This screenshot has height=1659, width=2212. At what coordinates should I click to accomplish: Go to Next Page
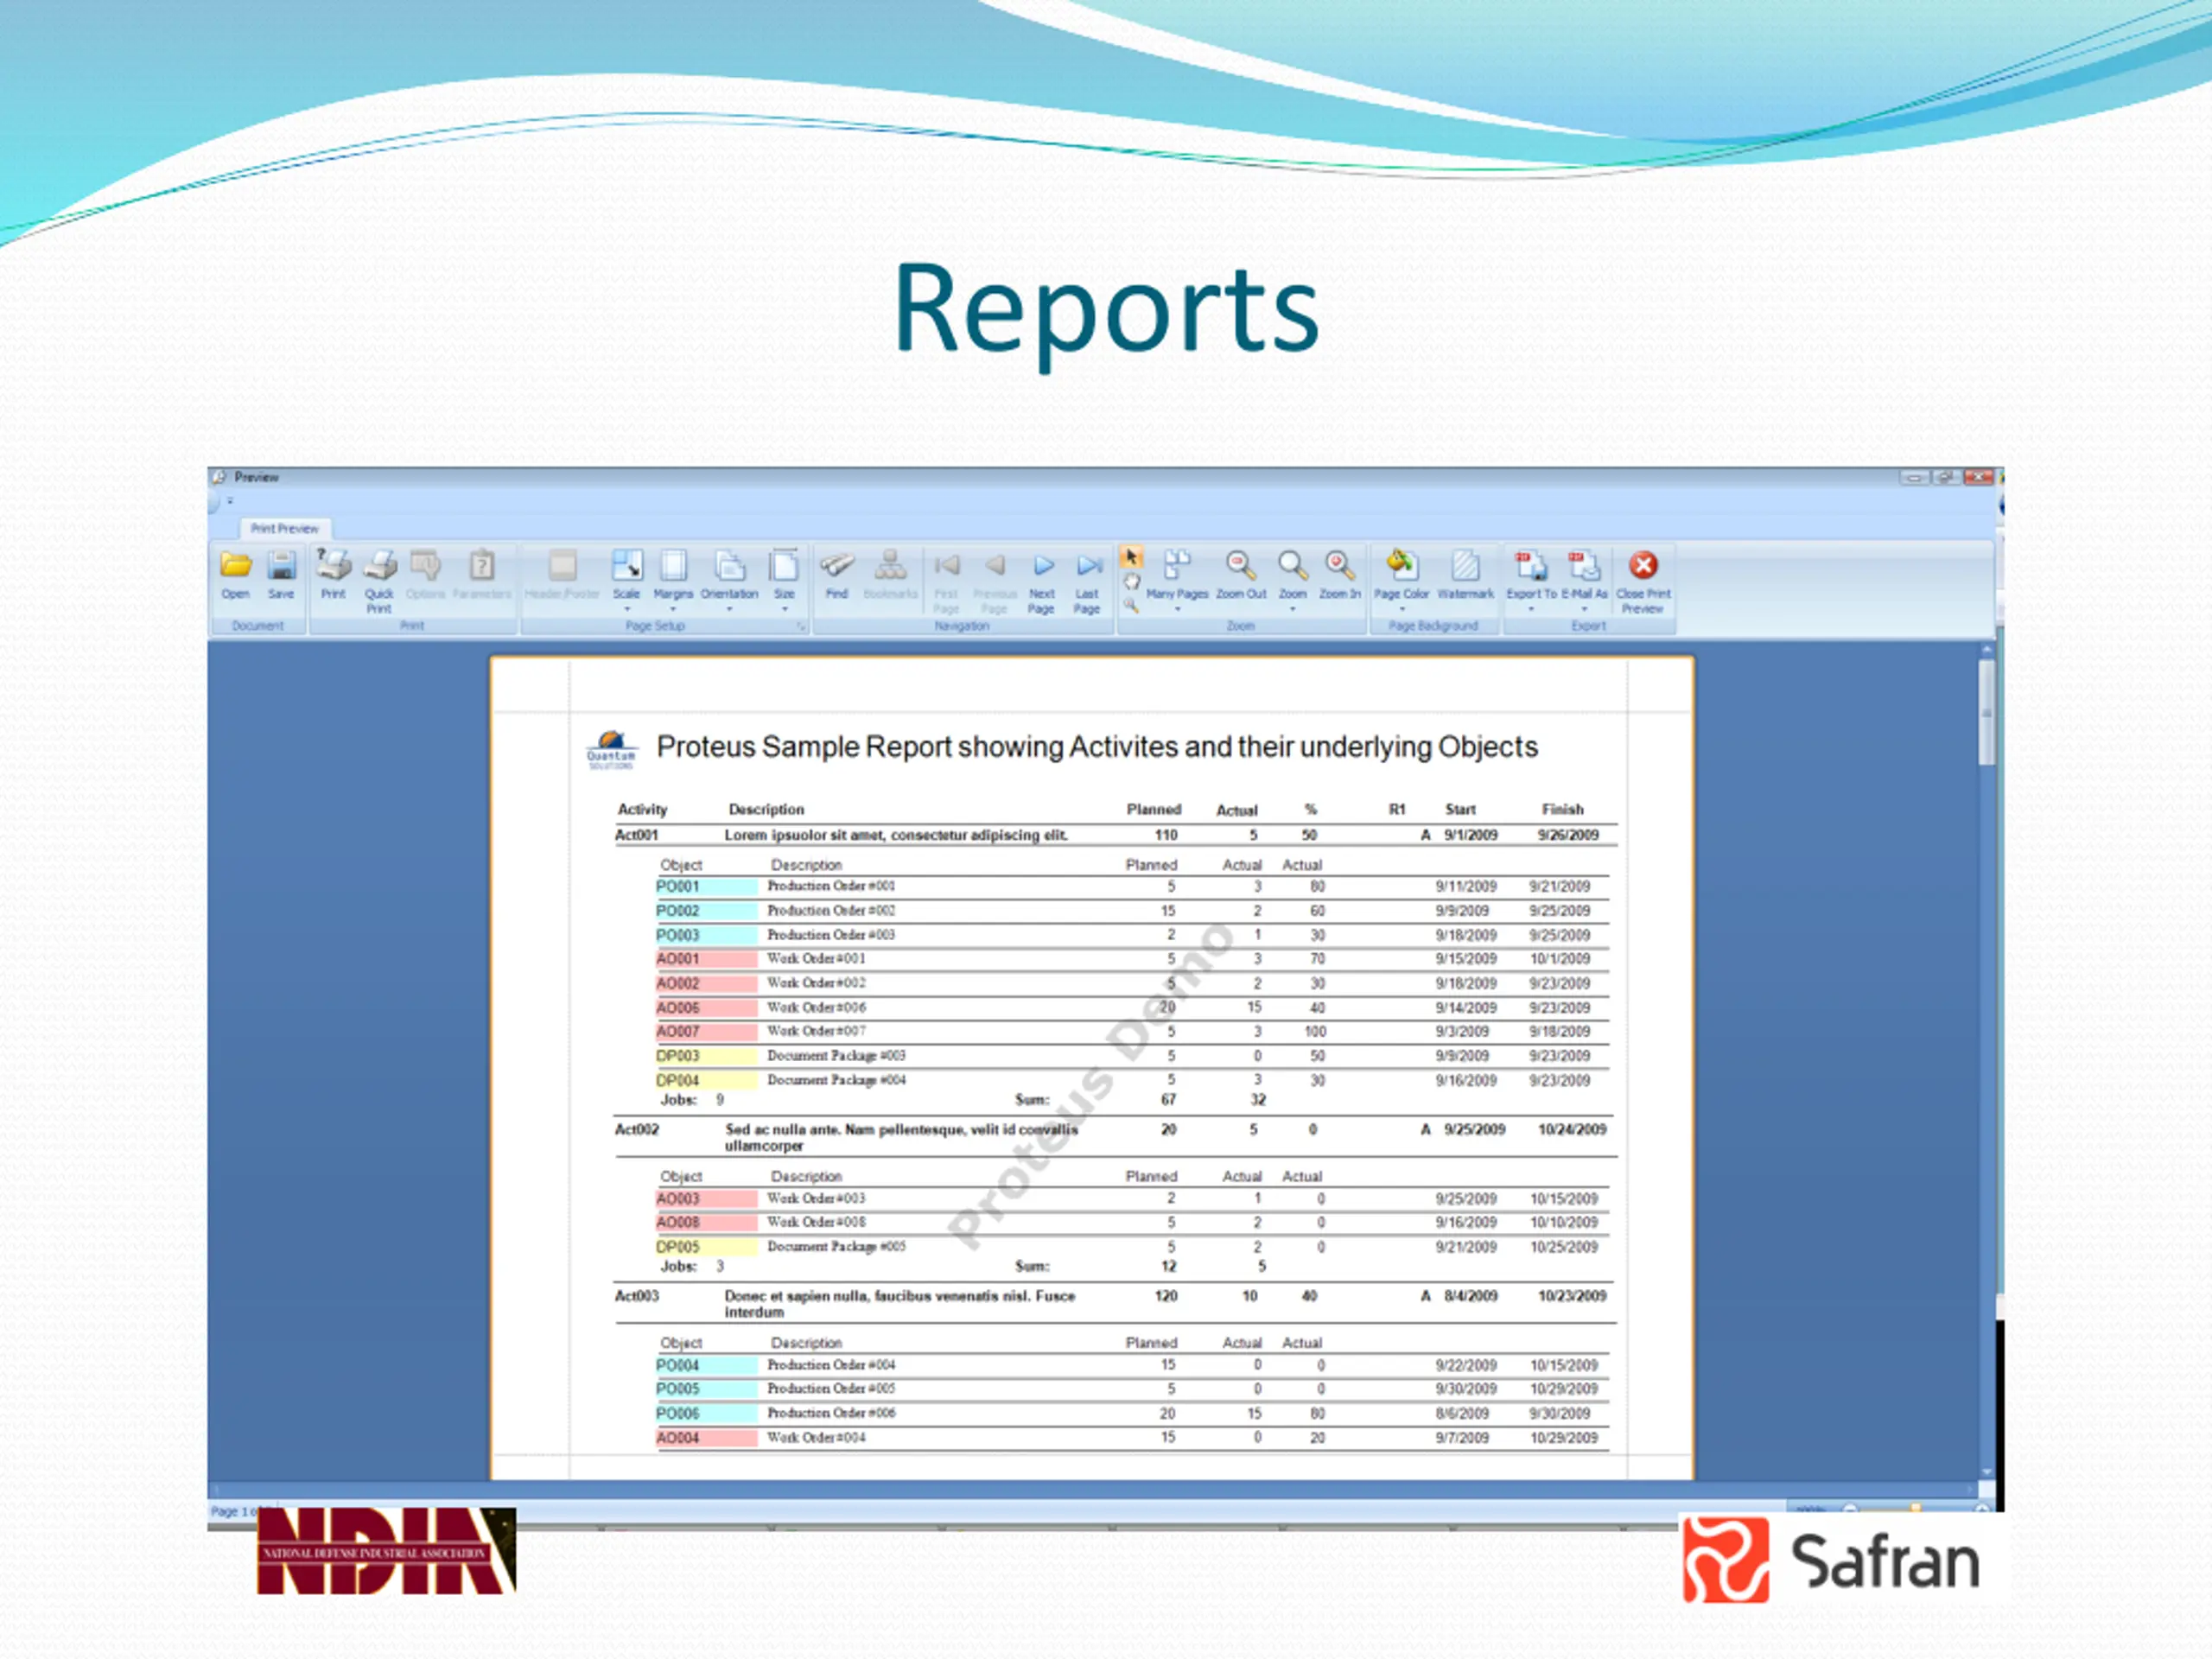click(x=1042, y=581)
